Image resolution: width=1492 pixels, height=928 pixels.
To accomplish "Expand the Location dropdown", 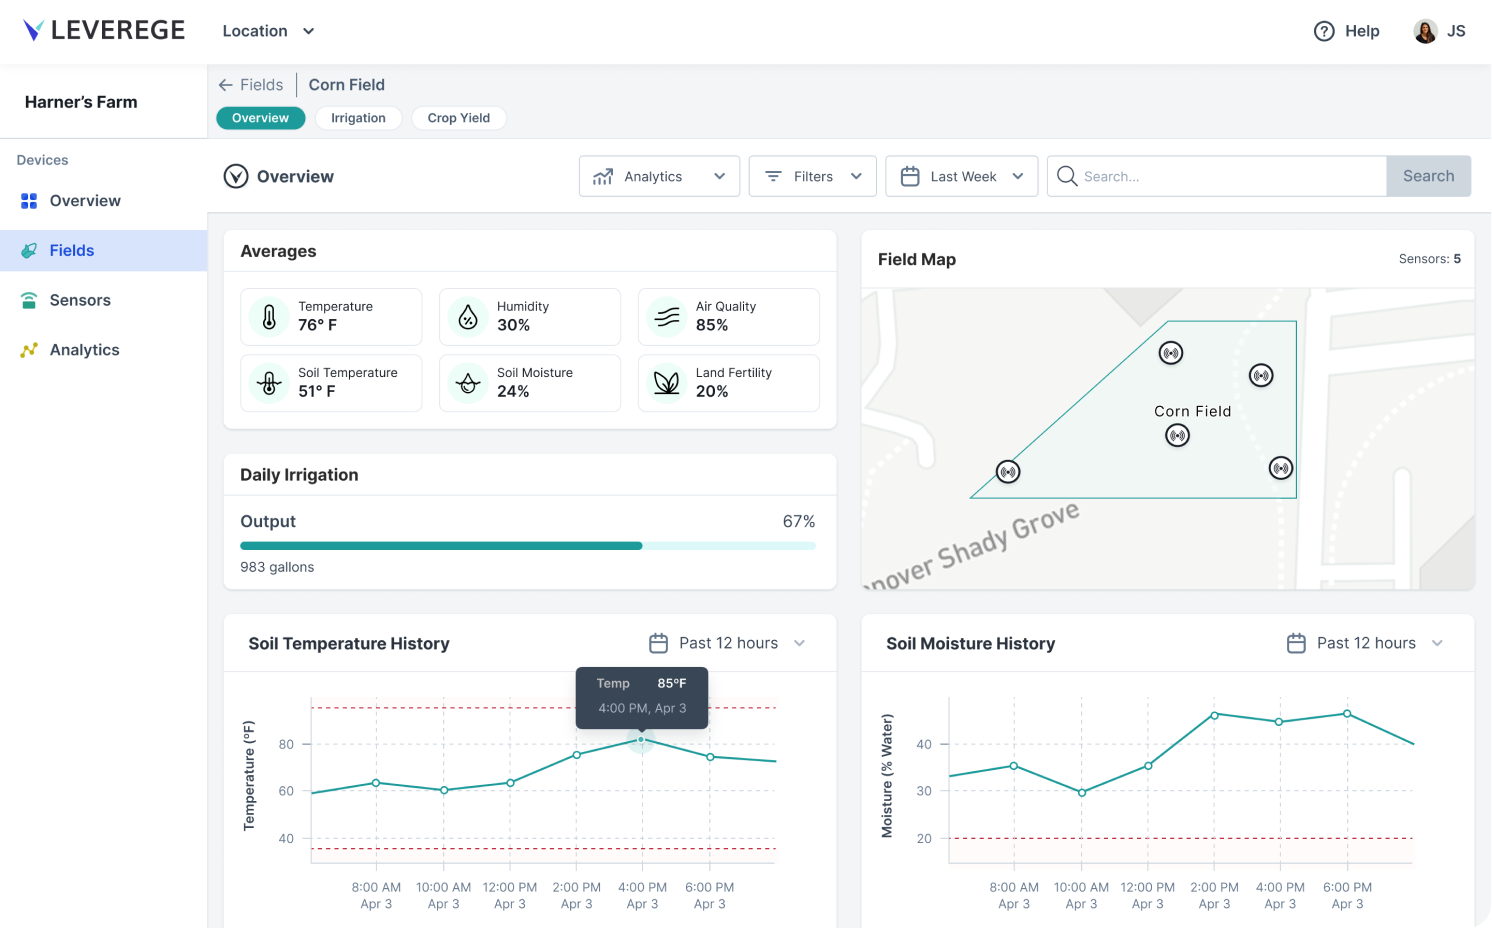I will 268,31.
